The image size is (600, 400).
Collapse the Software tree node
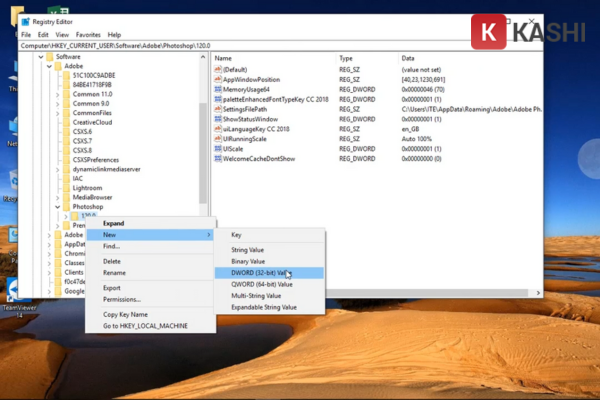pyautogui.click(x=41, y=57)
